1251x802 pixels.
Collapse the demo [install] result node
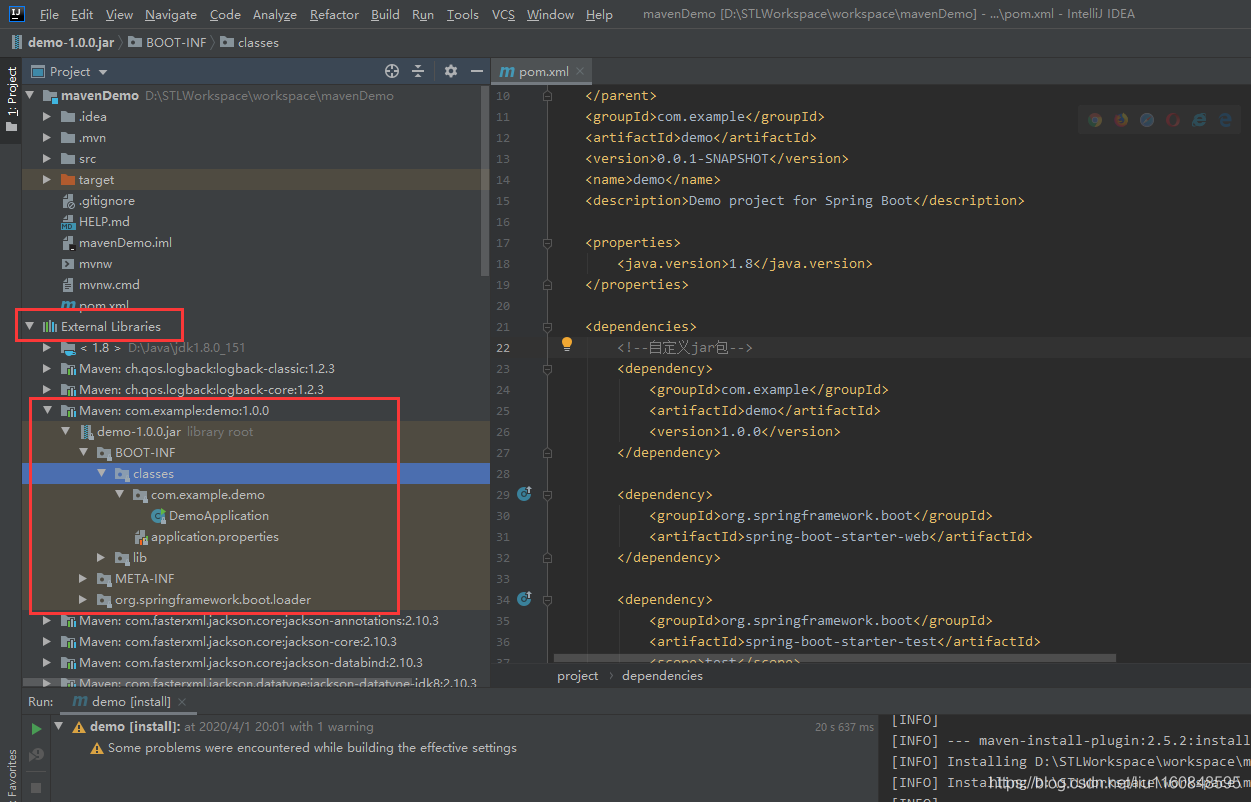(x=59, y=727)
